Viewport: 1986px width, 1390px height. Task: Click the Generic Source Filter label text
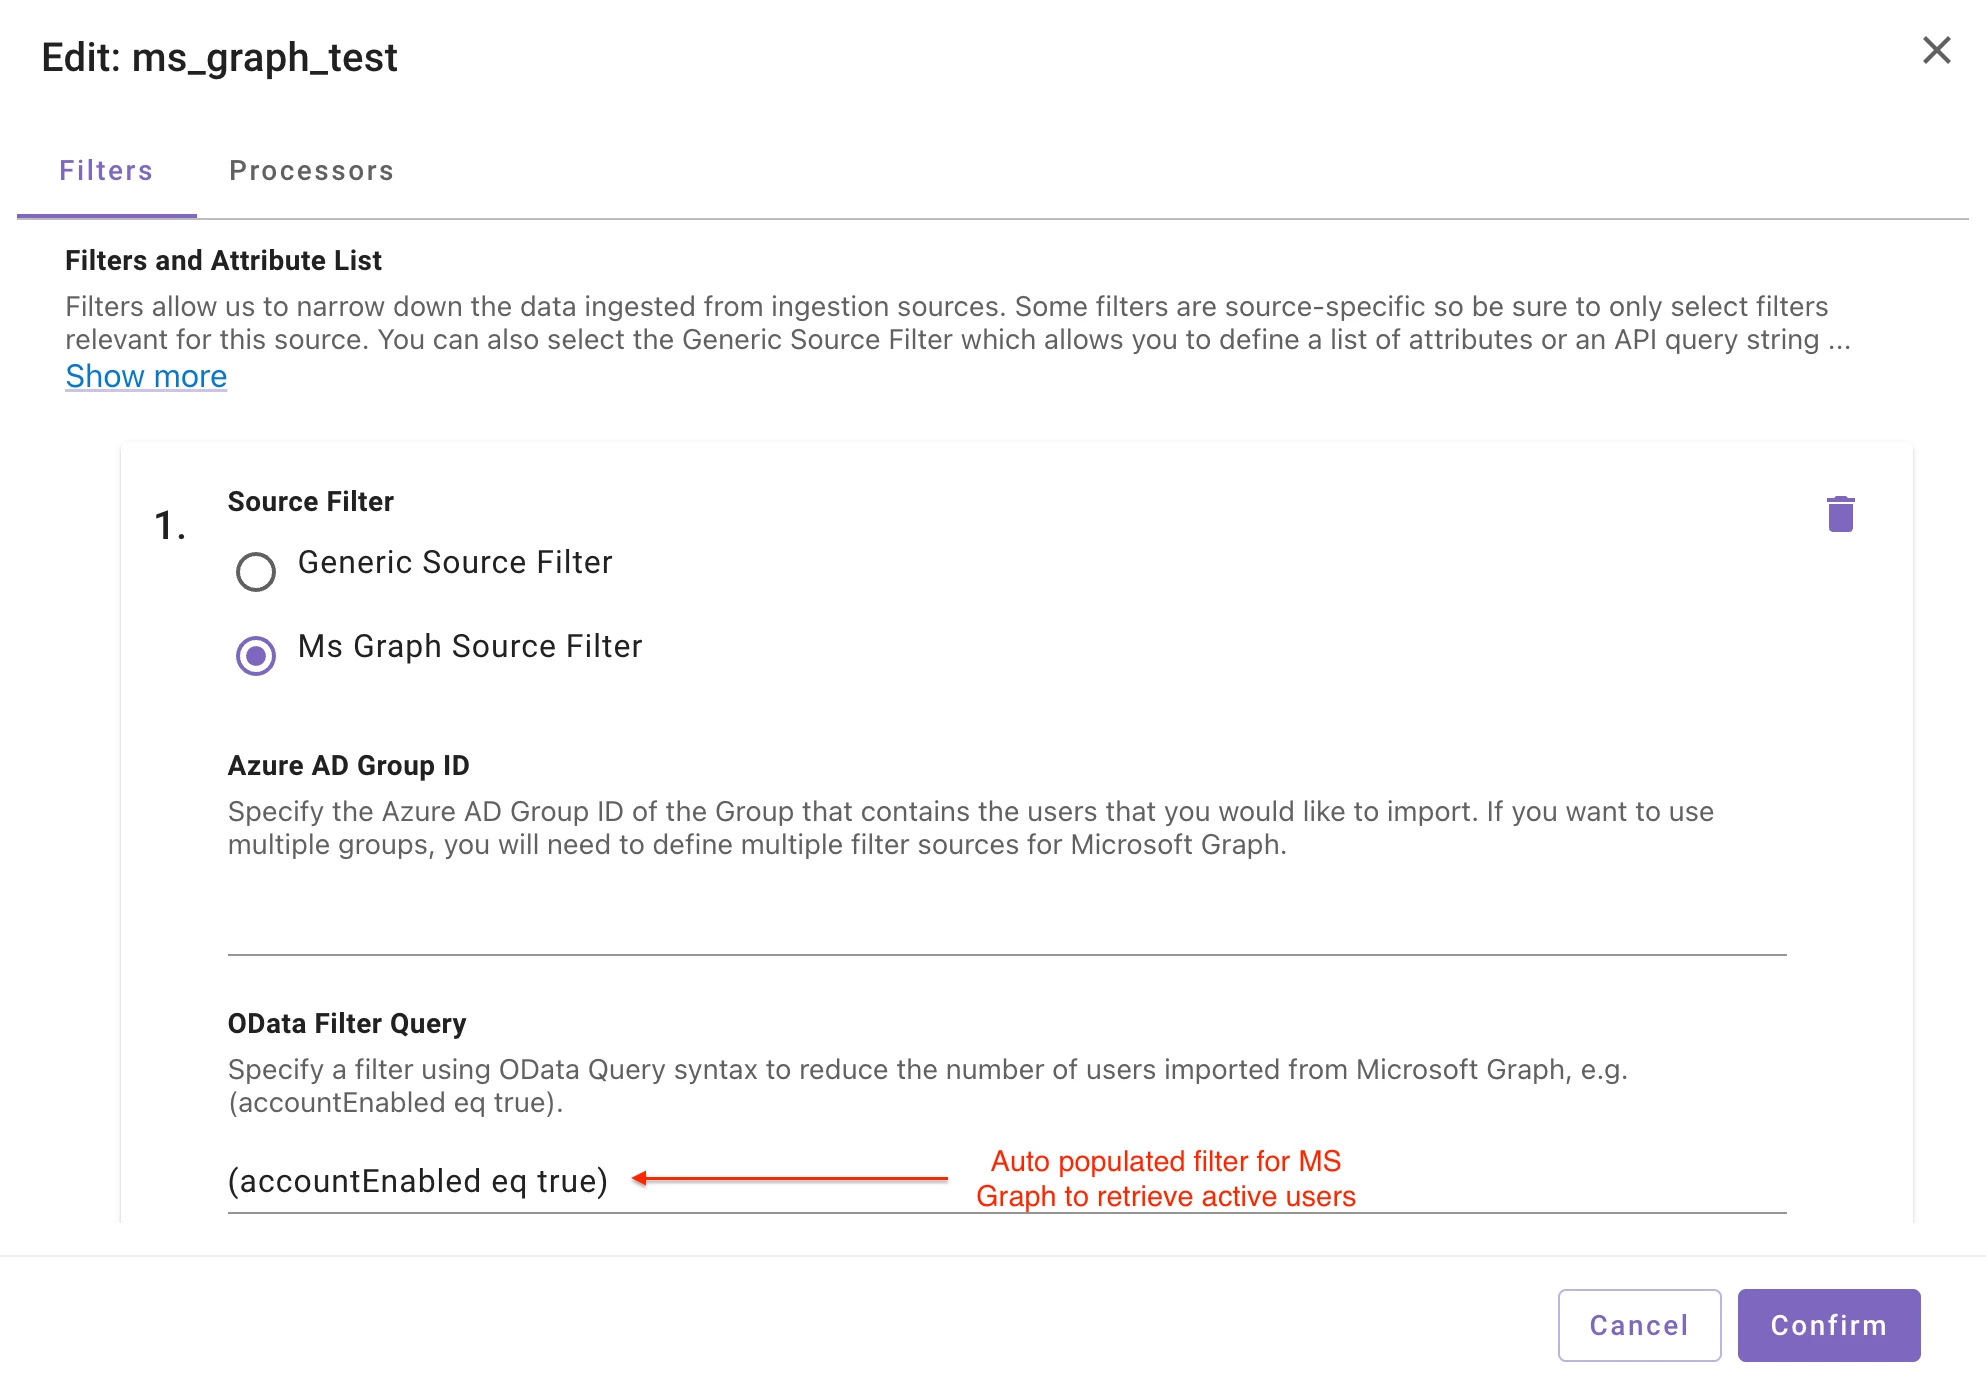coord(455,562)
